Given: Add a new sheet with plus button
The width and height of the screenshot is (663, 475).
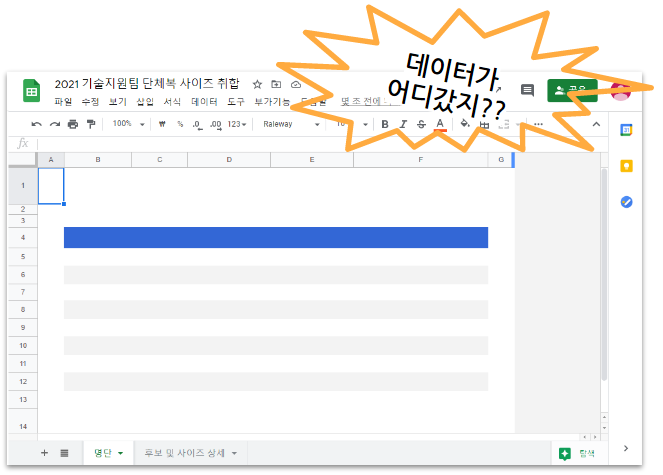Looking at the screenshot, I should pos(44,453).
